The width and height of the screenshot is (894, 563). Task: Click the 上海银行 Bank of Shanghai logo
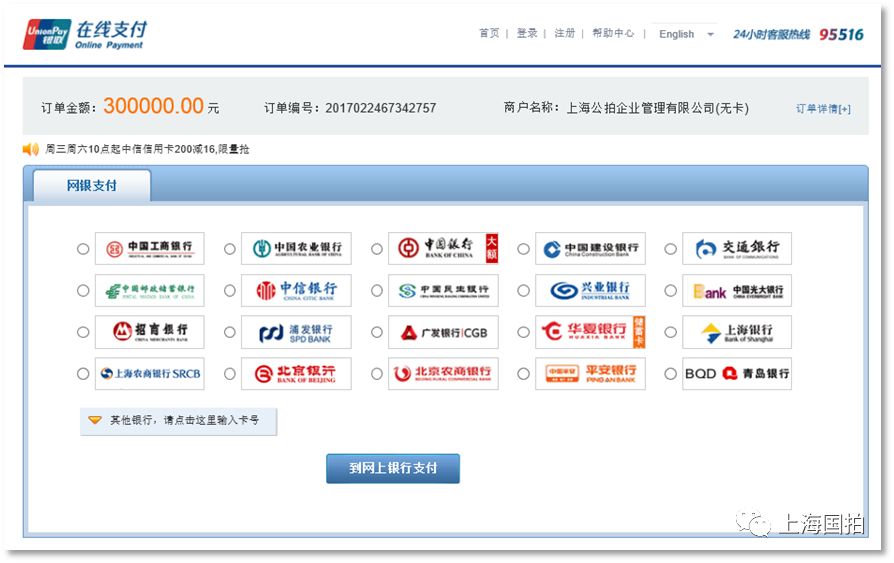point(737,332)
